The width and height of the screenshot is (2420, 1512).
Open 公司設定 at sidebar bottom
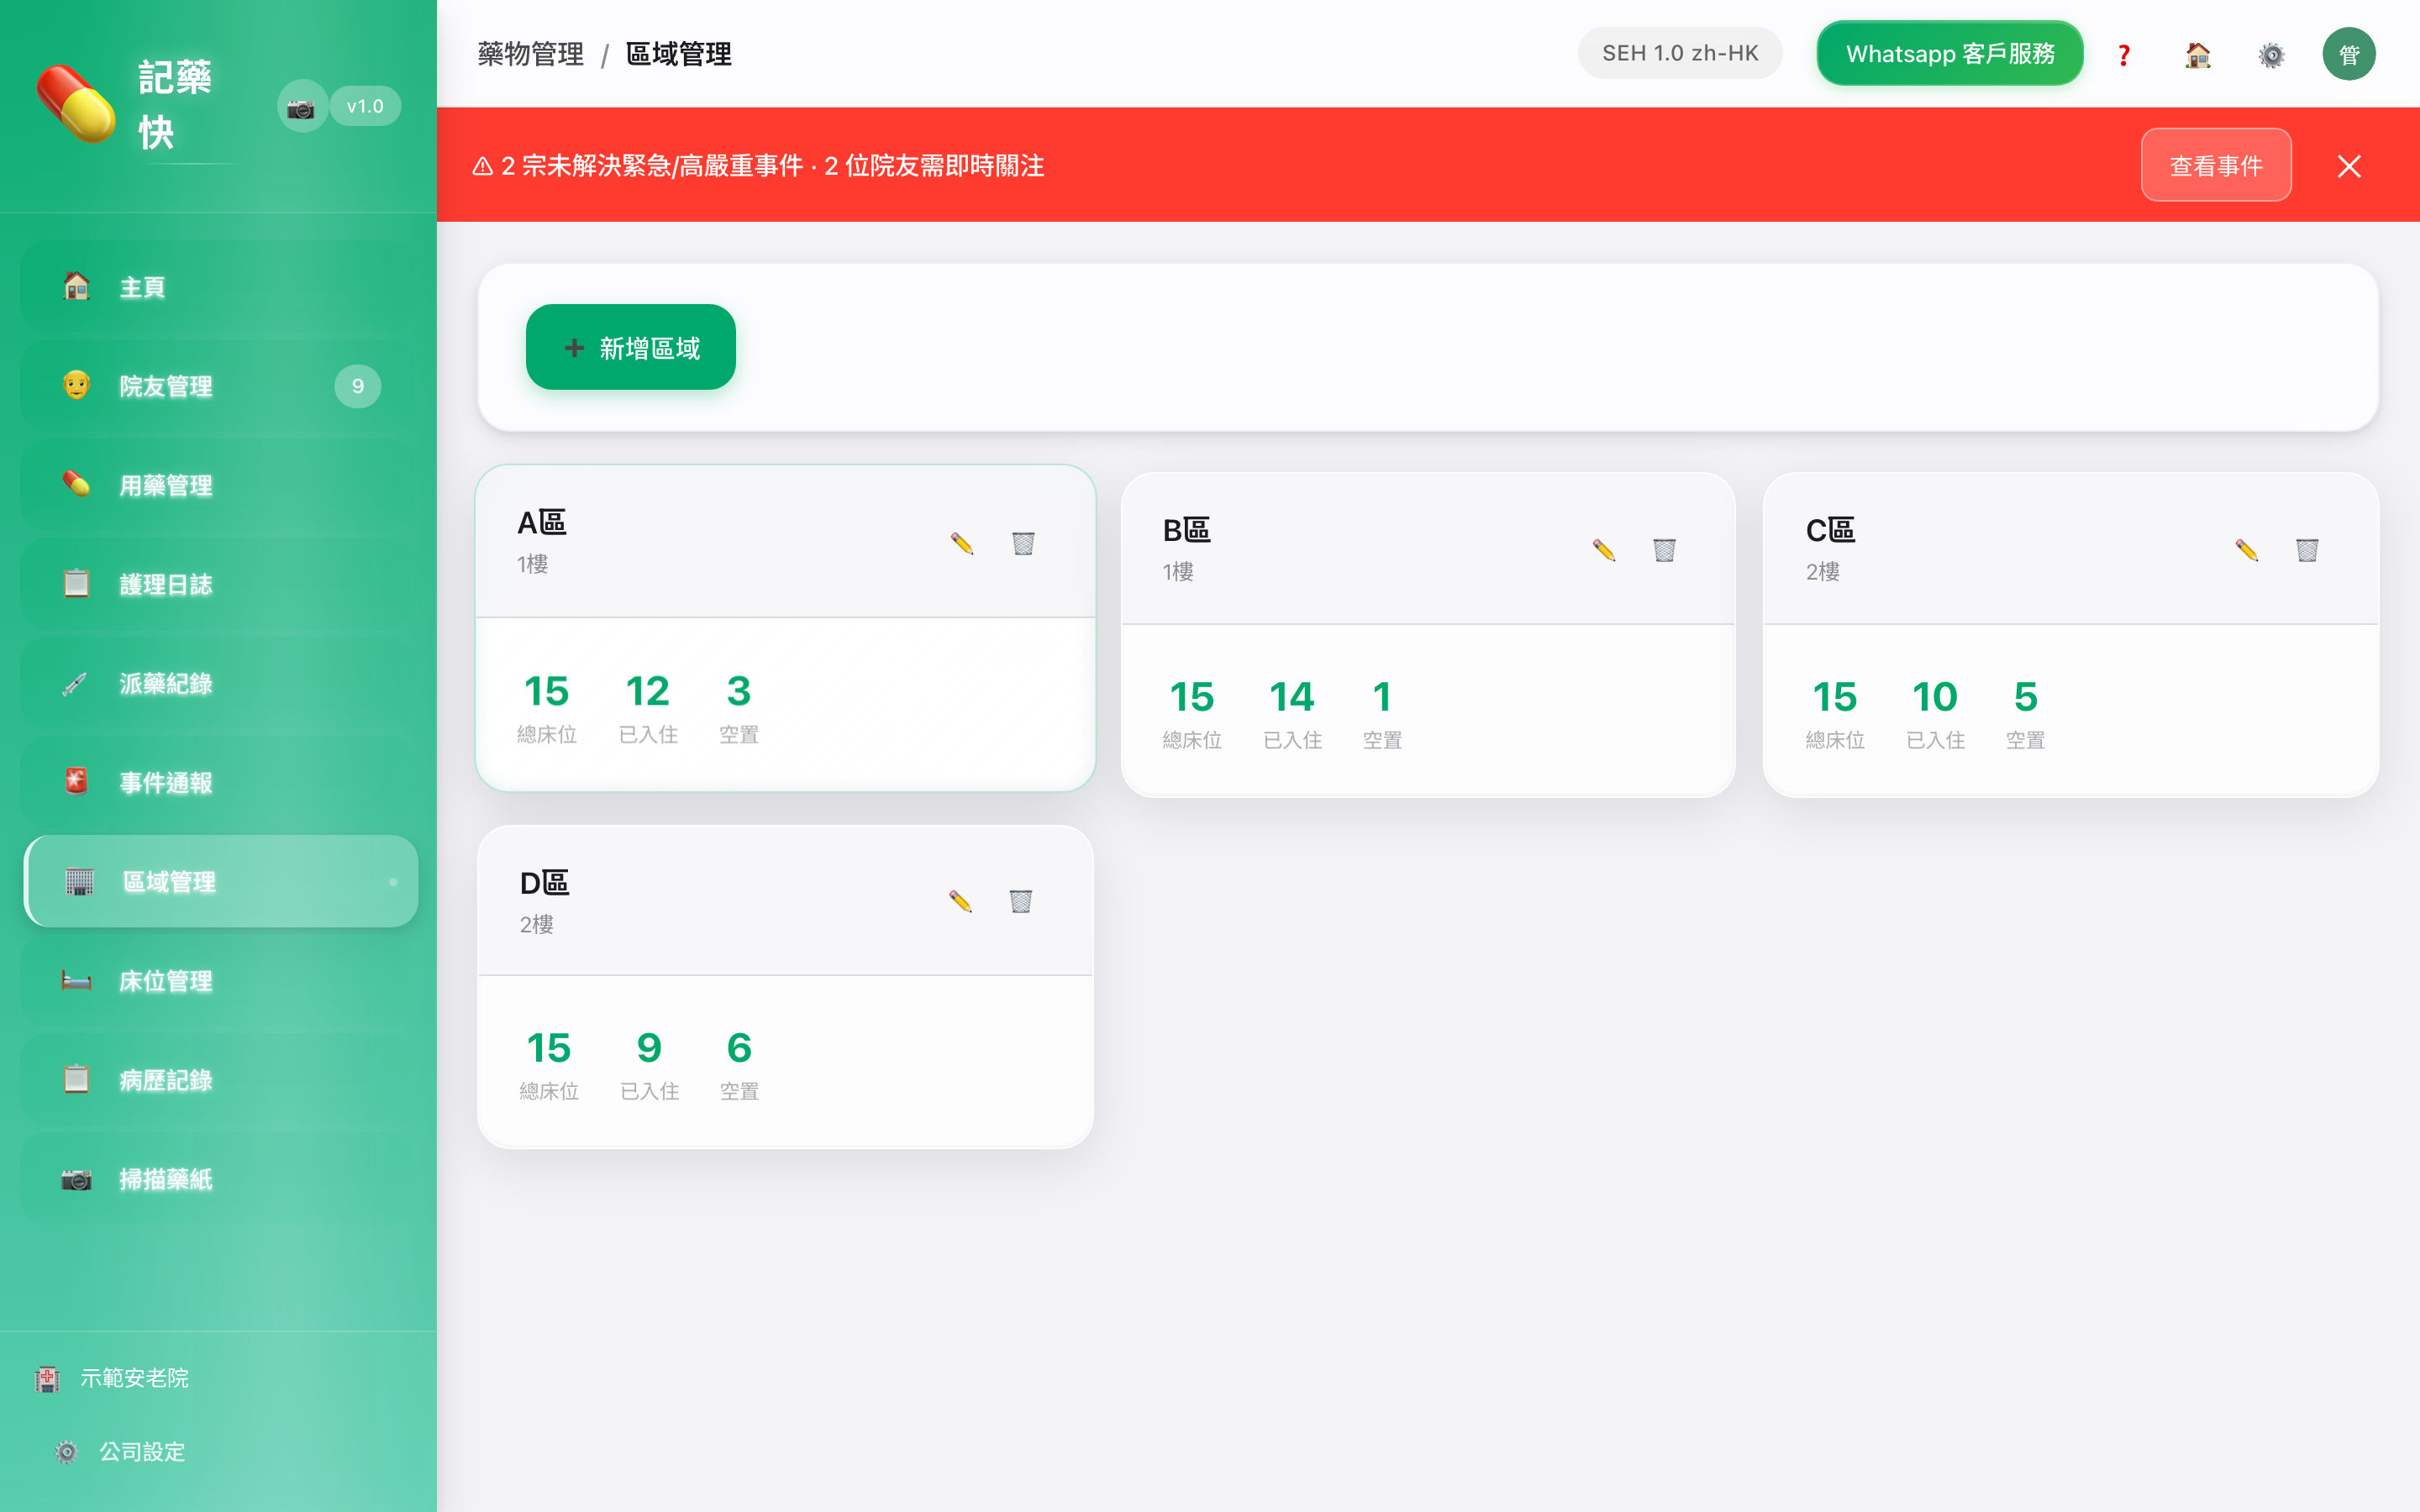pos(142,1452)
